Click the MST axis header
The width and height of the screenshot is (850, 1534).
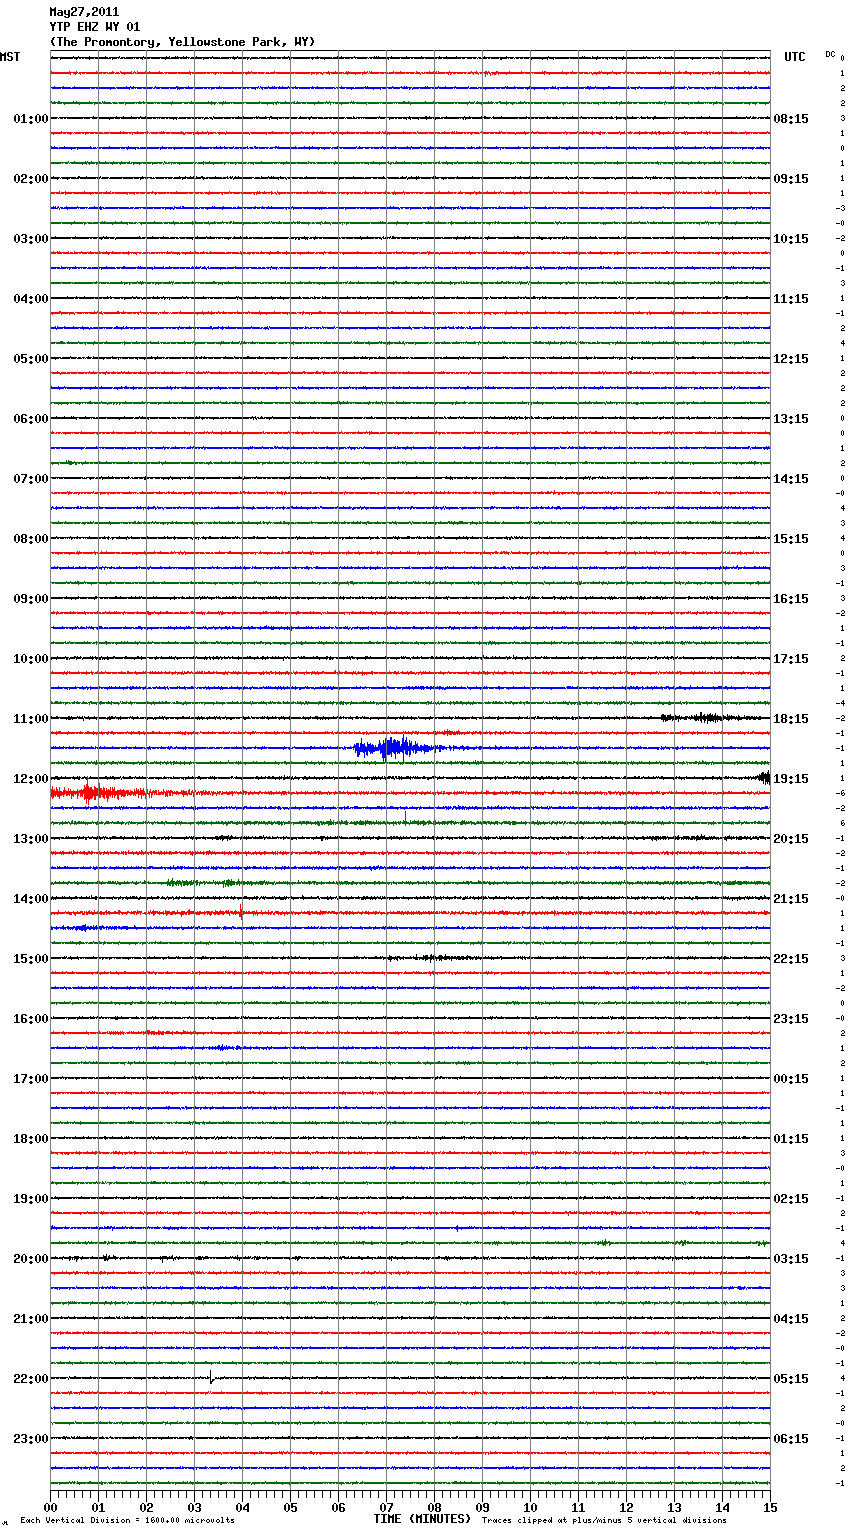(x=10, y=57)
